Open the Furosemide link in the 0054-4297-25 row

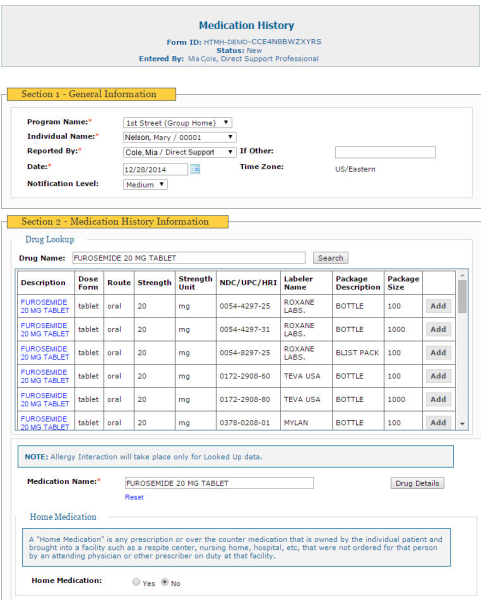coord(45,306)
